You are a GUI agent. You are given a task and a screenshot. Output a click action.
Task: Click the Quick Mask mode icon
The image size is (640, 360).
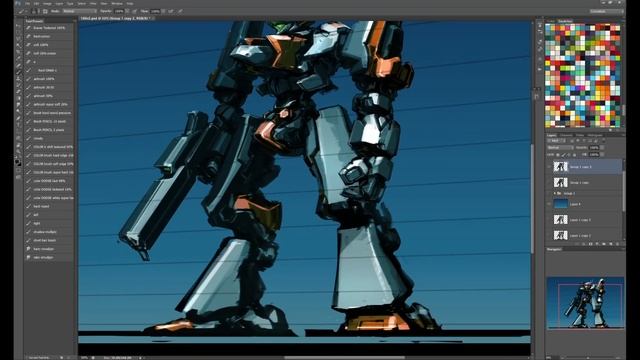(18, 171)
